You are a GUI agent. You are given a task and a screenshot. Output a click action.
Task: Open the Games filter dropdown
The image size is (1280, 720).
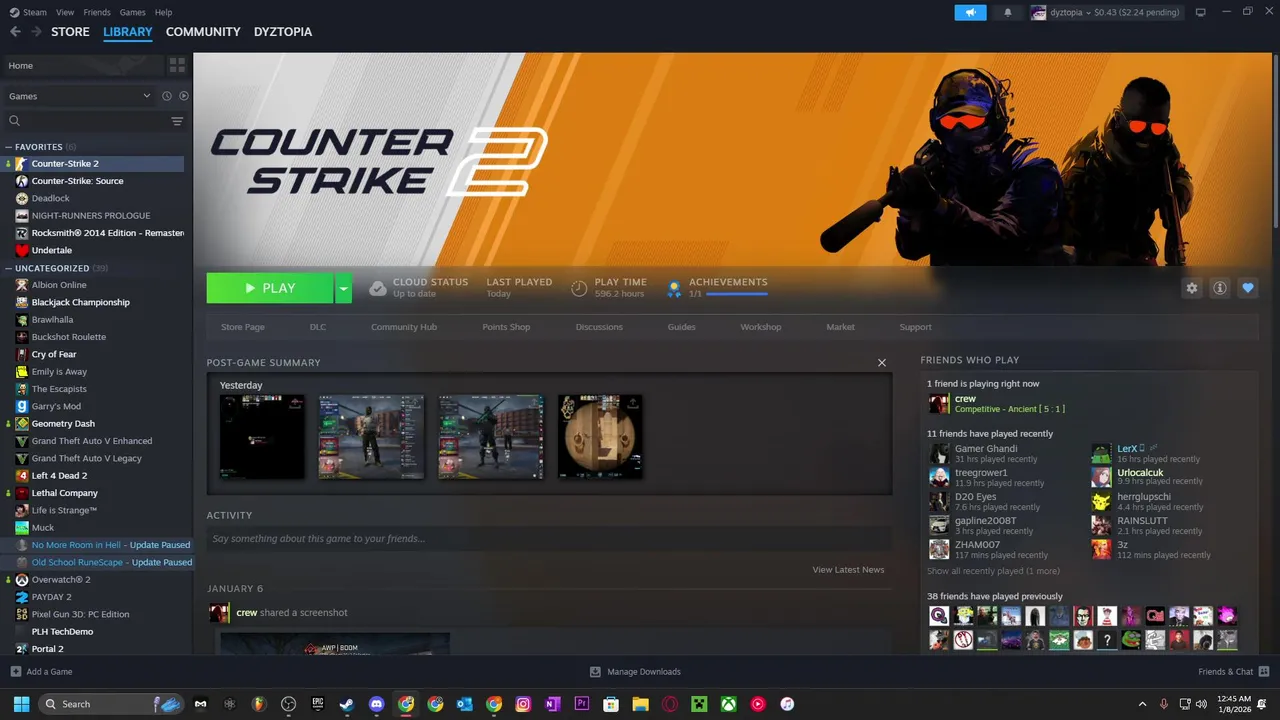[79, 96]
